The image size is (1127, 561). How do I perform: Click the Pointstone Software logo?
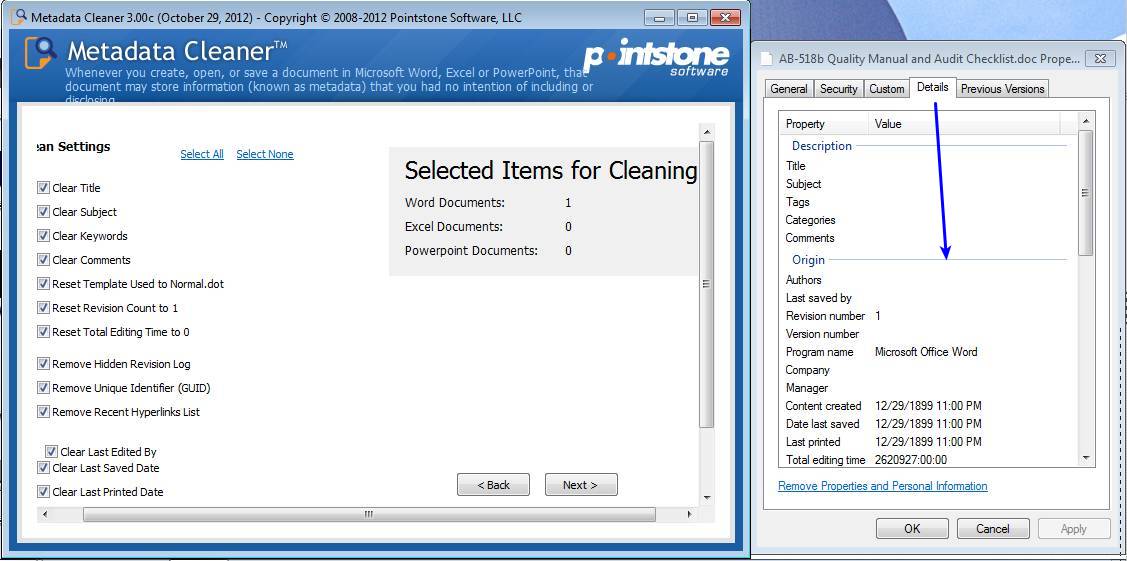click(656, 57)
